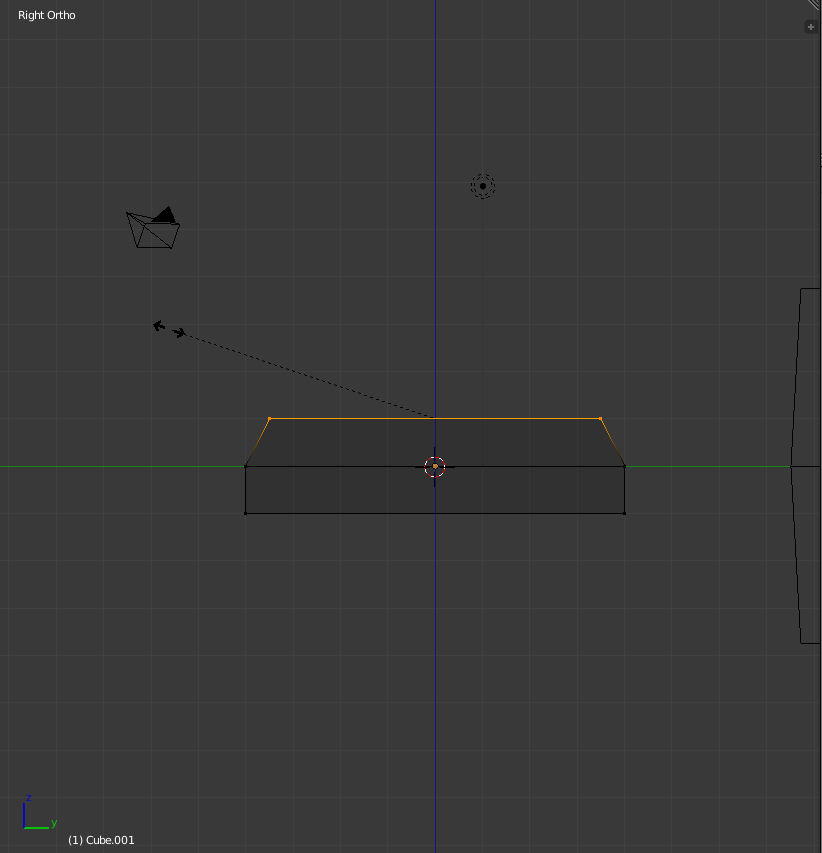Viewport: 822px width, 853px height.
Task: Click the 3D cursor at the cube's origin
Action: coord(435,467)
